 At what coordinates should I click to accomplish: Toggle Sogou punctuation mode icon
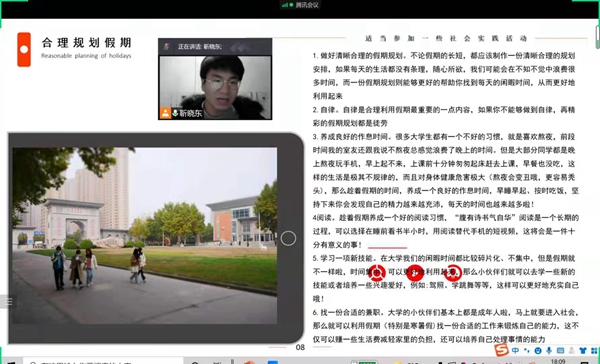[x=527, y=350]
